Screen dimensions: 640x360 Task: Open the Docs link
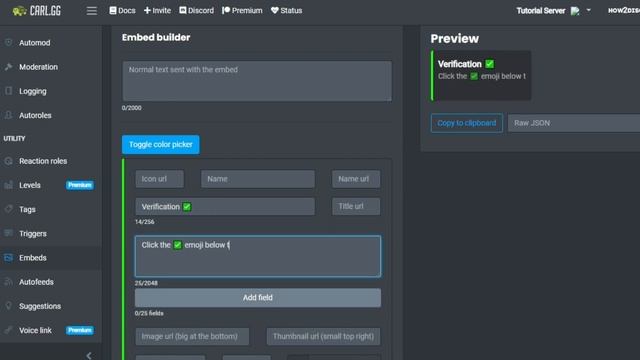click(x=122, y=11)
